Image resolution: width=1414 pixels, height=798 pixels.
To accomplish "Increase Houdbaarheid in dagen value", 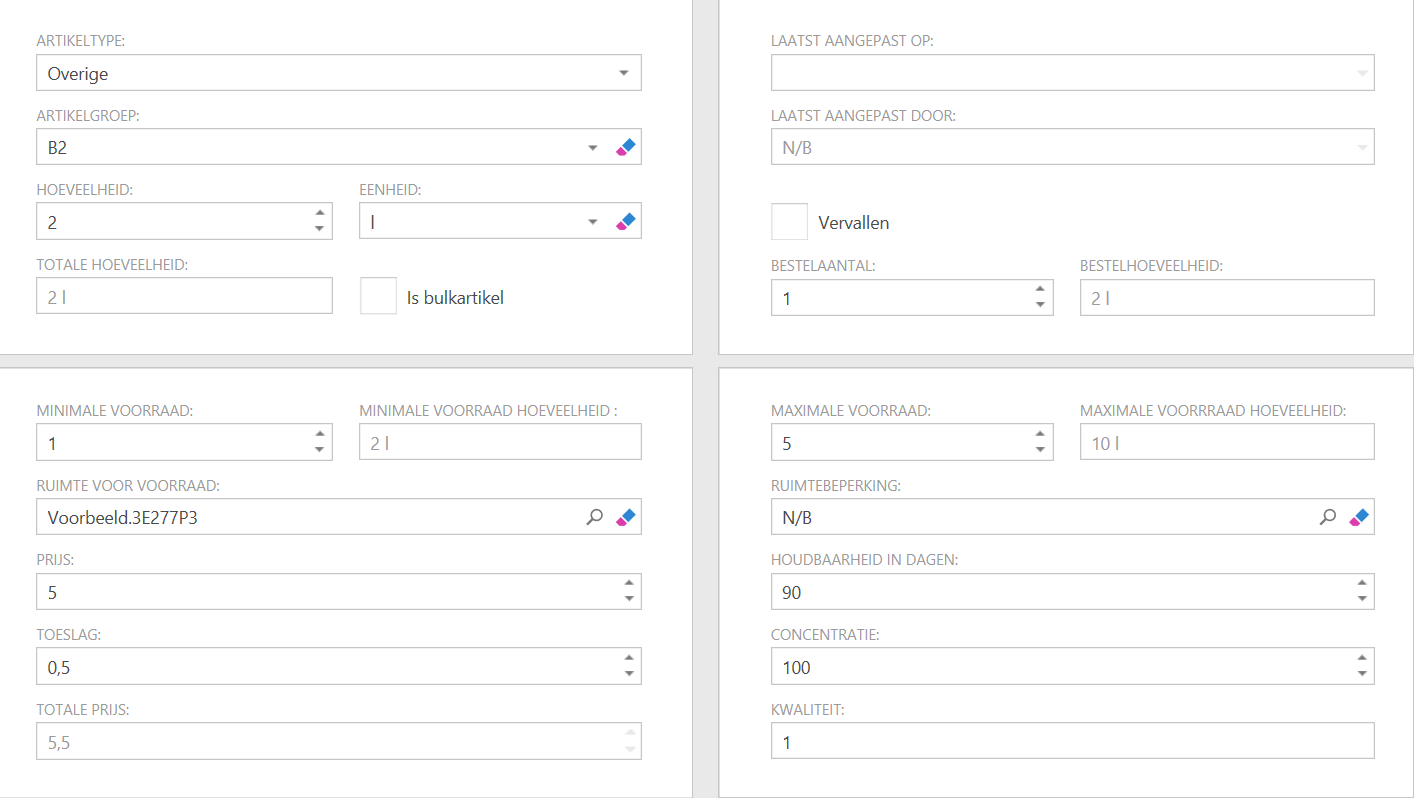I will click(x=1361, y=583).
